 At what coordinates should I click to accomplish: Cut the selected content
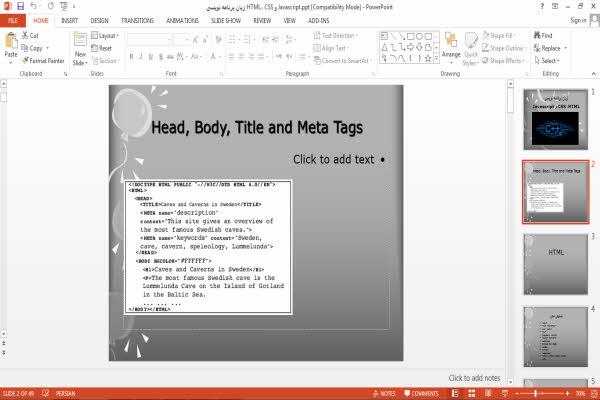(x=30, y=36)
